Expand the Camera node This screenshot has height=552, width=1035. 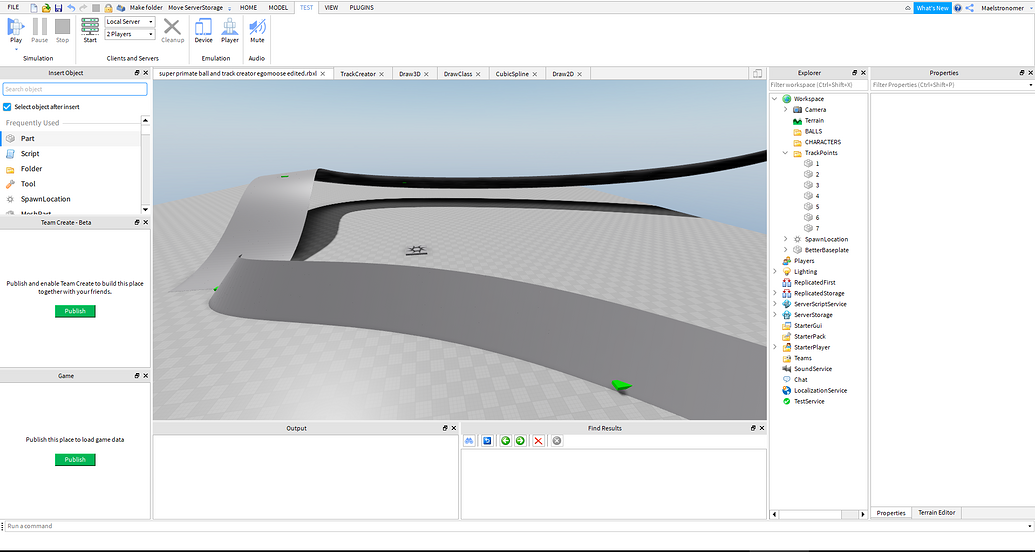[785, 110]
